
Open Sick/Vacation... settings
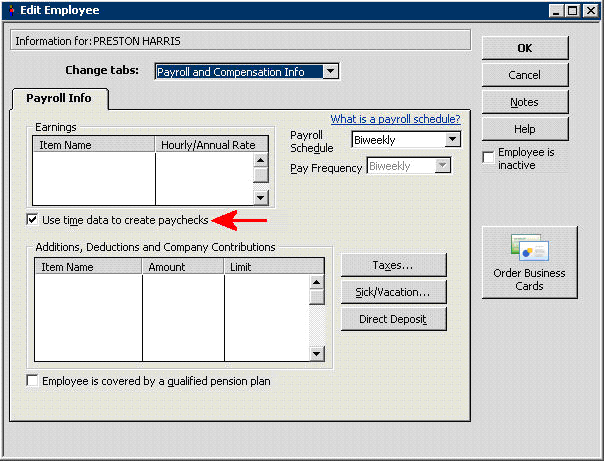[x=393, y=292]
